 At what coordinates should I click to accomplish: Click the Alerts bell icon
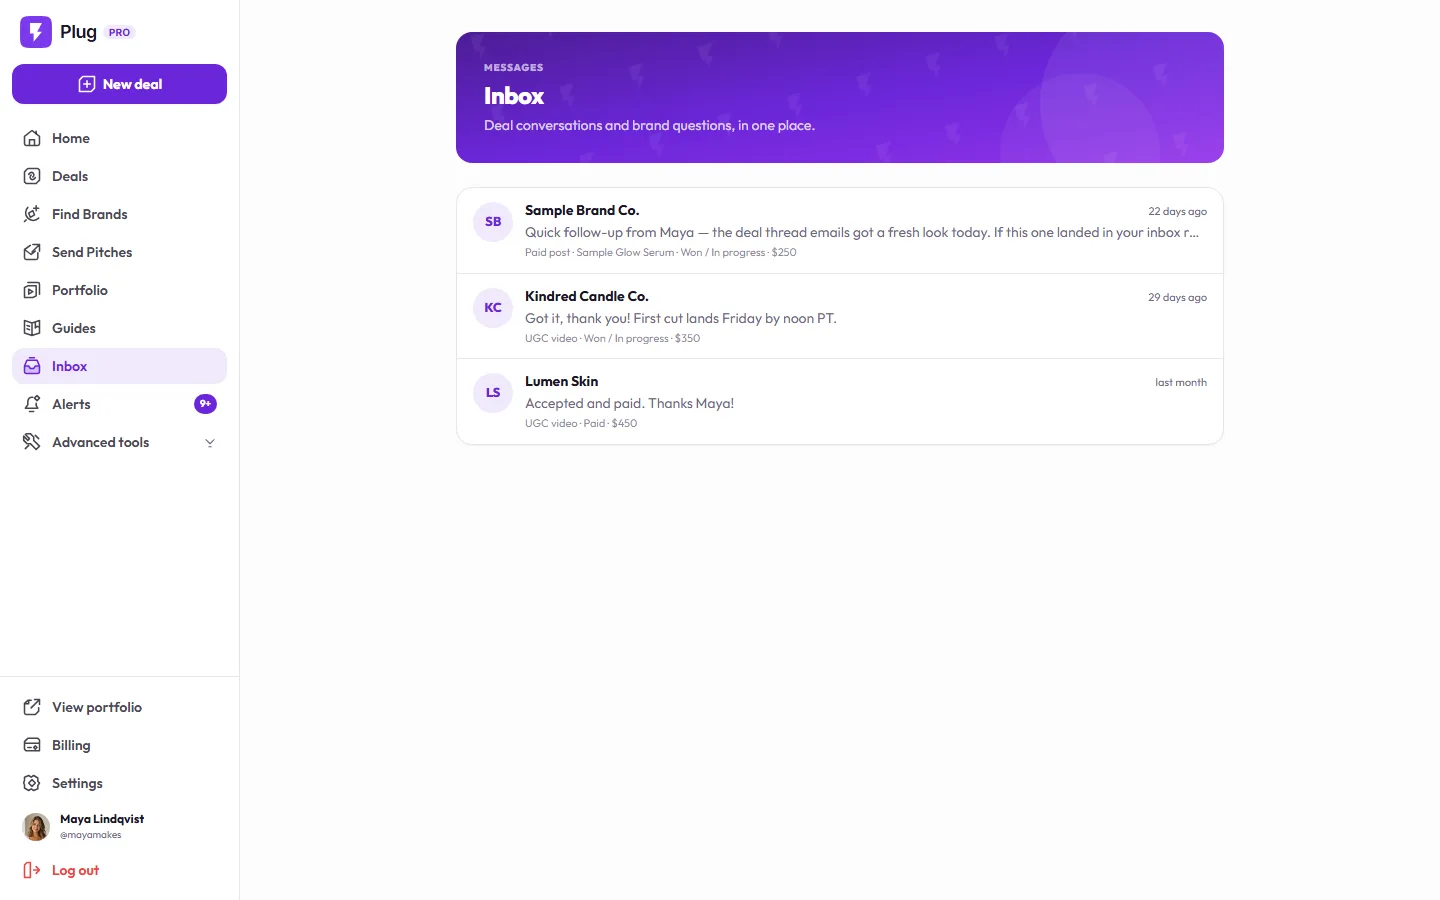(32, 404)
